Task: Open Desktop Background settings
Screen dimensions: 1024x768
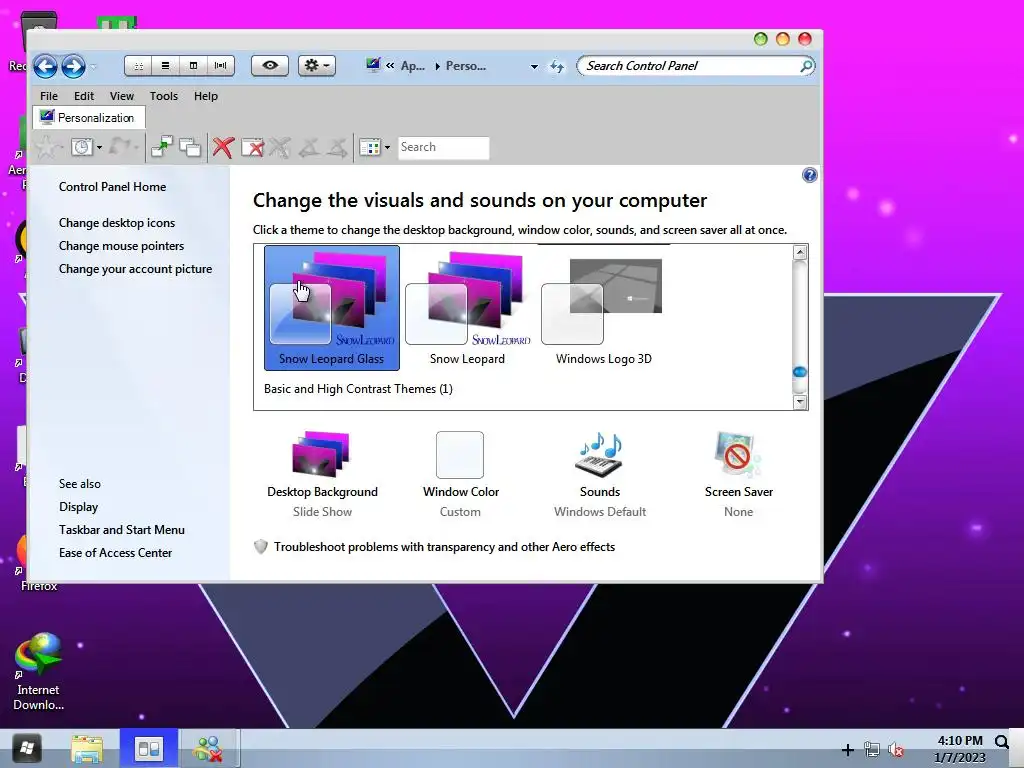Action: pyautogui.click(x=323, y=474)
